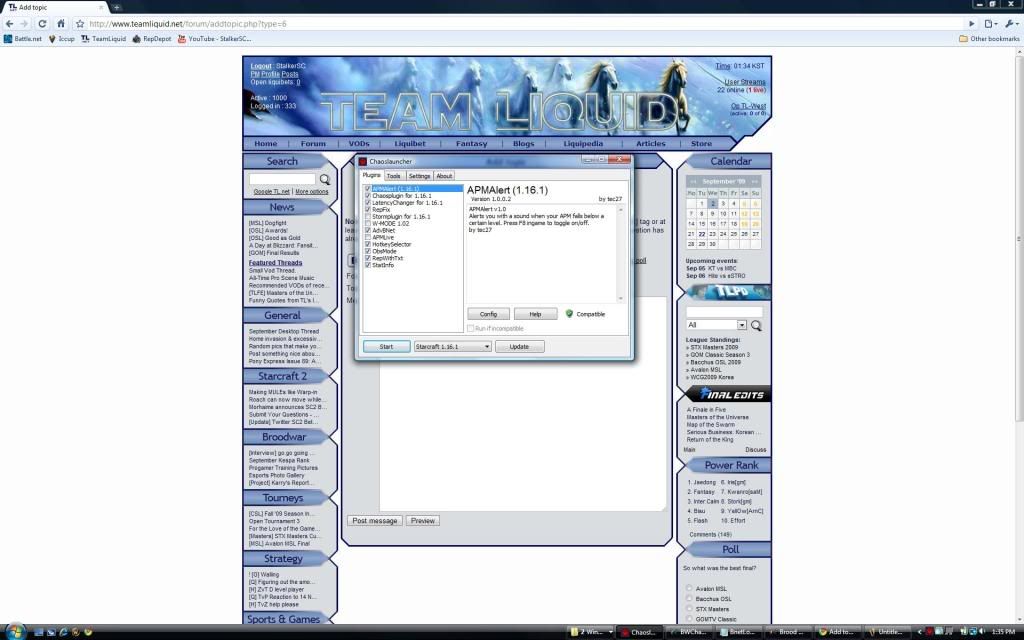This screenshot has width=1024, height=640.
Task: Toggle AdvBNet plugin checkbox
Action: (x=368, y=230)
